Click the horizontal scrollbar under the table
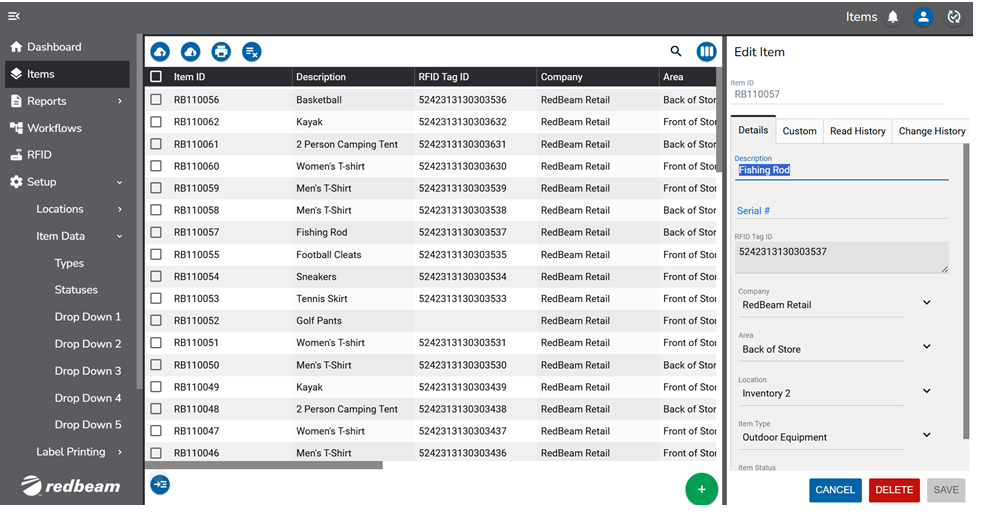Screen dimensions: 985x528 click(x=265, y=465)
